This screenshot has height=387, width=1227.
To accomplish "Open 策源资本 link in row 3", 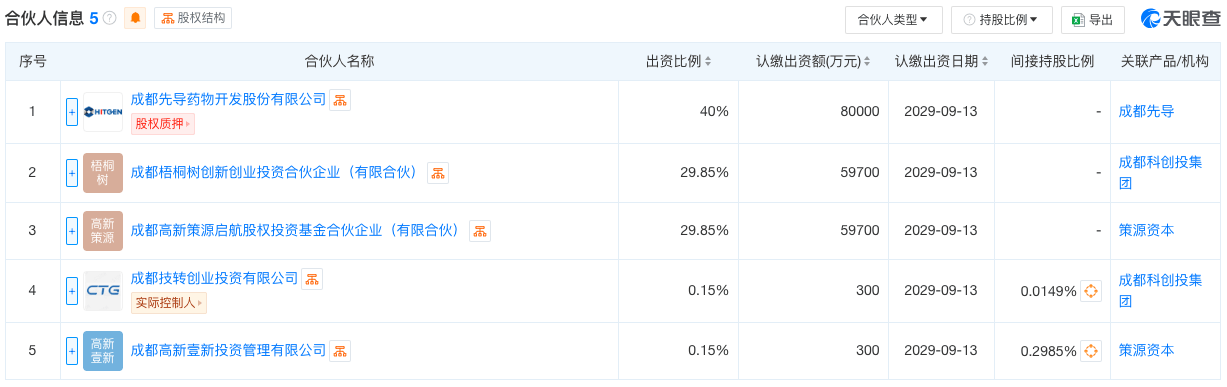I will pyautogui.click(x=1146, y=231).
